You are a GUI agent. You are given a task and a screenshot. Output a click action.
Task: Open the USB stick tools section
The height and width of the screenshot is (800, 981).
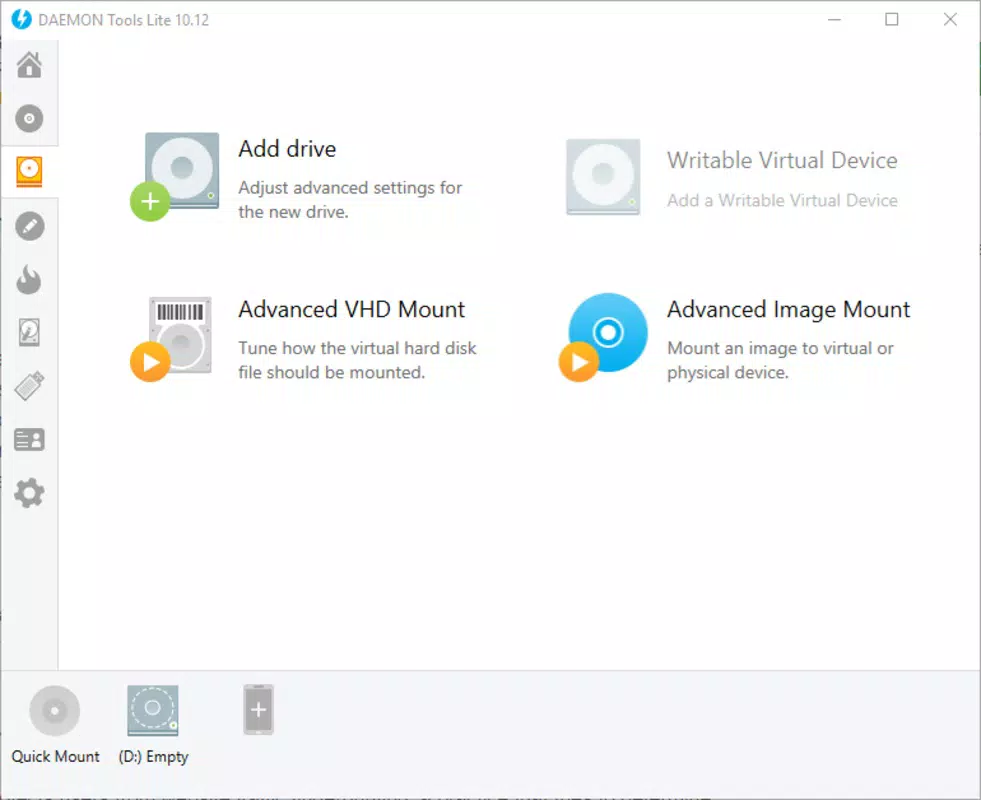point(29,385)
